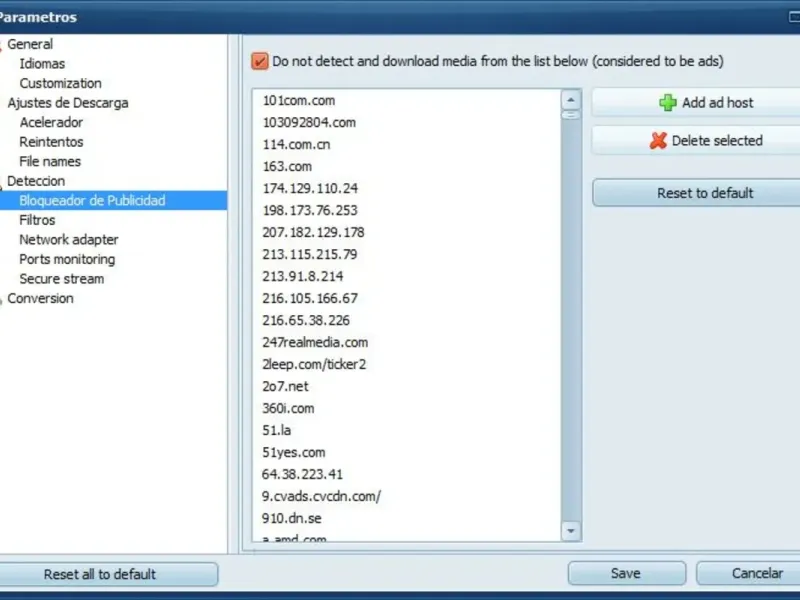
Task: Select host 9.cvads.cvcdn.com/ in list
Action: pyautogui.click(x=321, y=496)
